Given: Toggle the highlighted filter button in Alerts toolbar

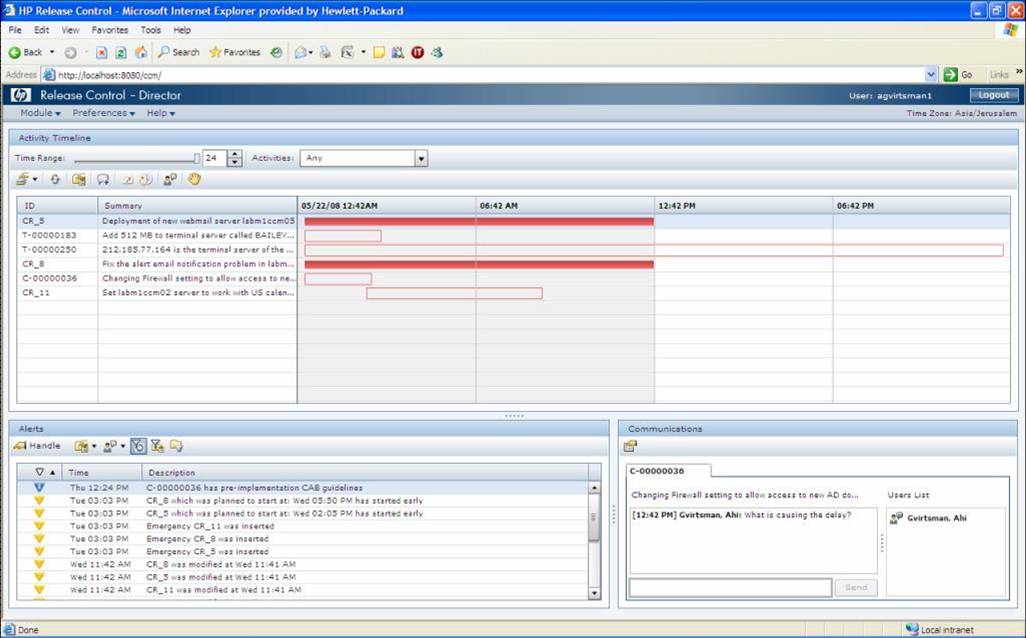Looking at the screenshot, I should click(x=138, y=446).
